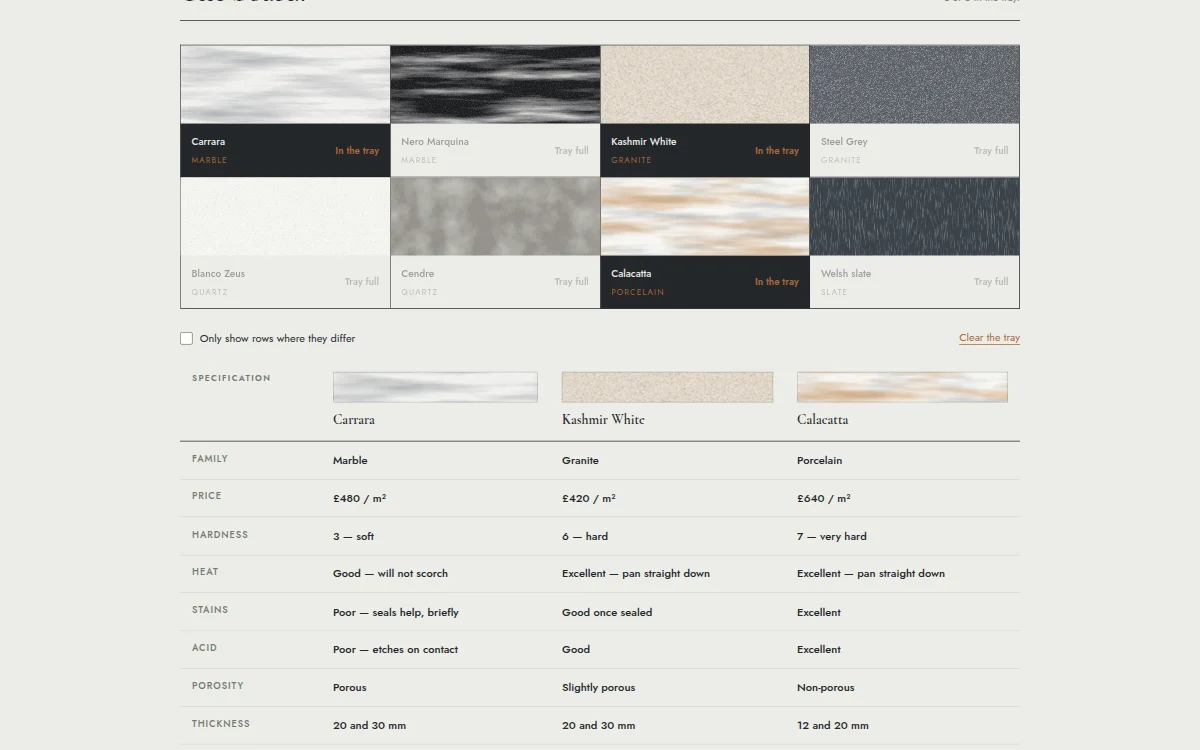This screenshot has height=750, width=1200.
Task: Click the Carrara swatch in the comparison header
Action: 435,387
